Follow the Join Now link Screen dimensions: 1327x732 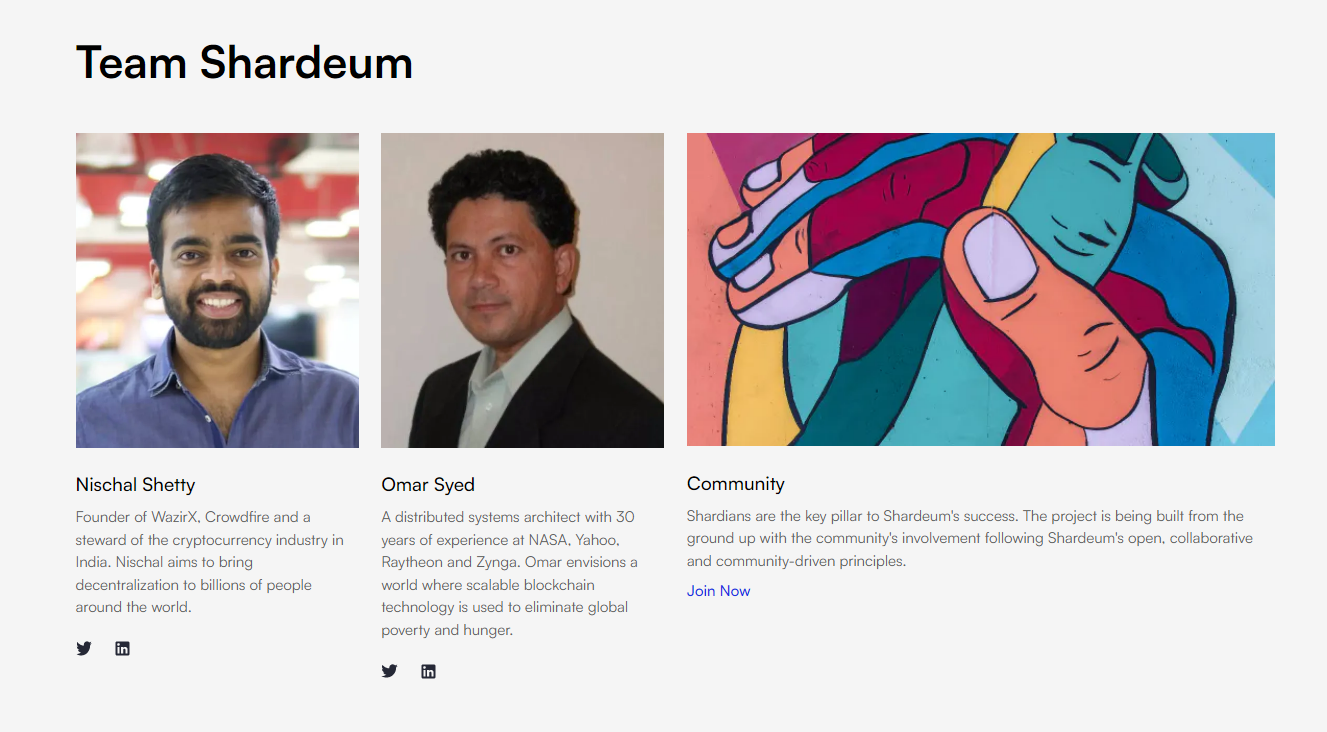[x=718, y=591]
